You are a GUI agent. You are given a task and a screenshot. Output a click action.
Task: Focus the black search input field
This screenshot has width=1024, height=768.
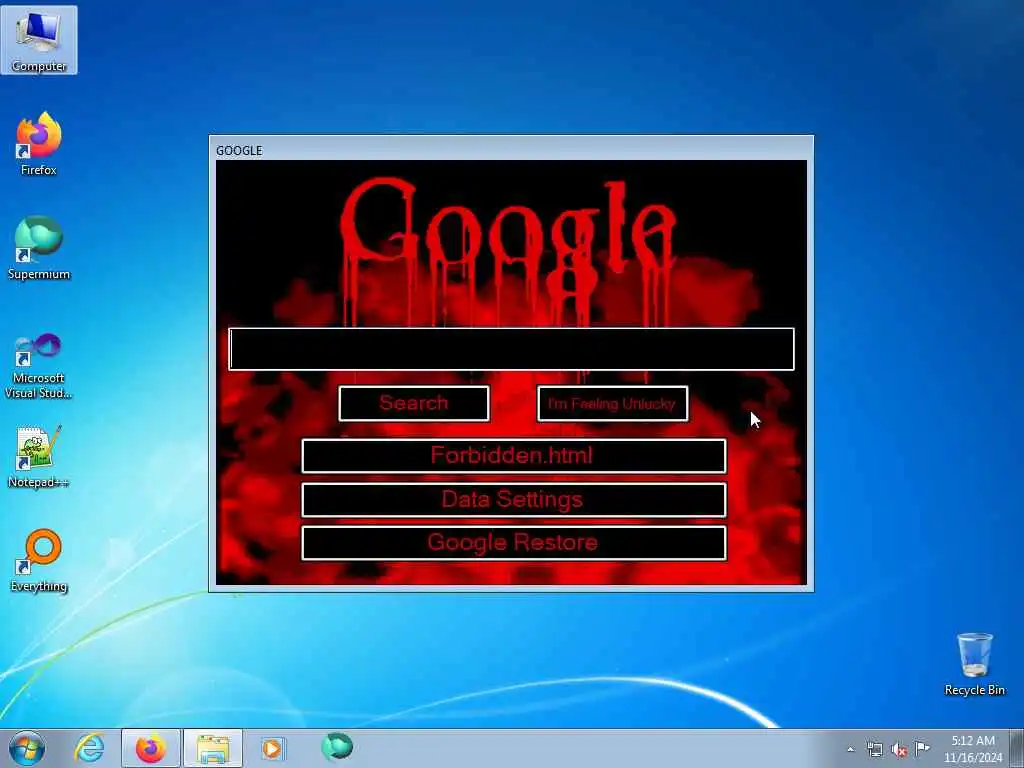(511, 349)
